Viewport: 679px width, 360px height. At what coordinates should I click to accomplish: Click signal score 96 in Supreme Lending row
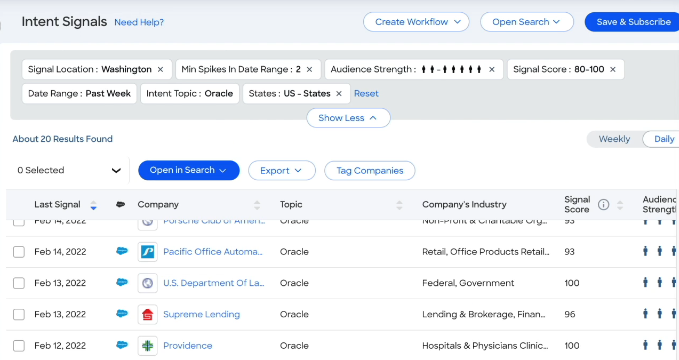[x=570, y=314]
